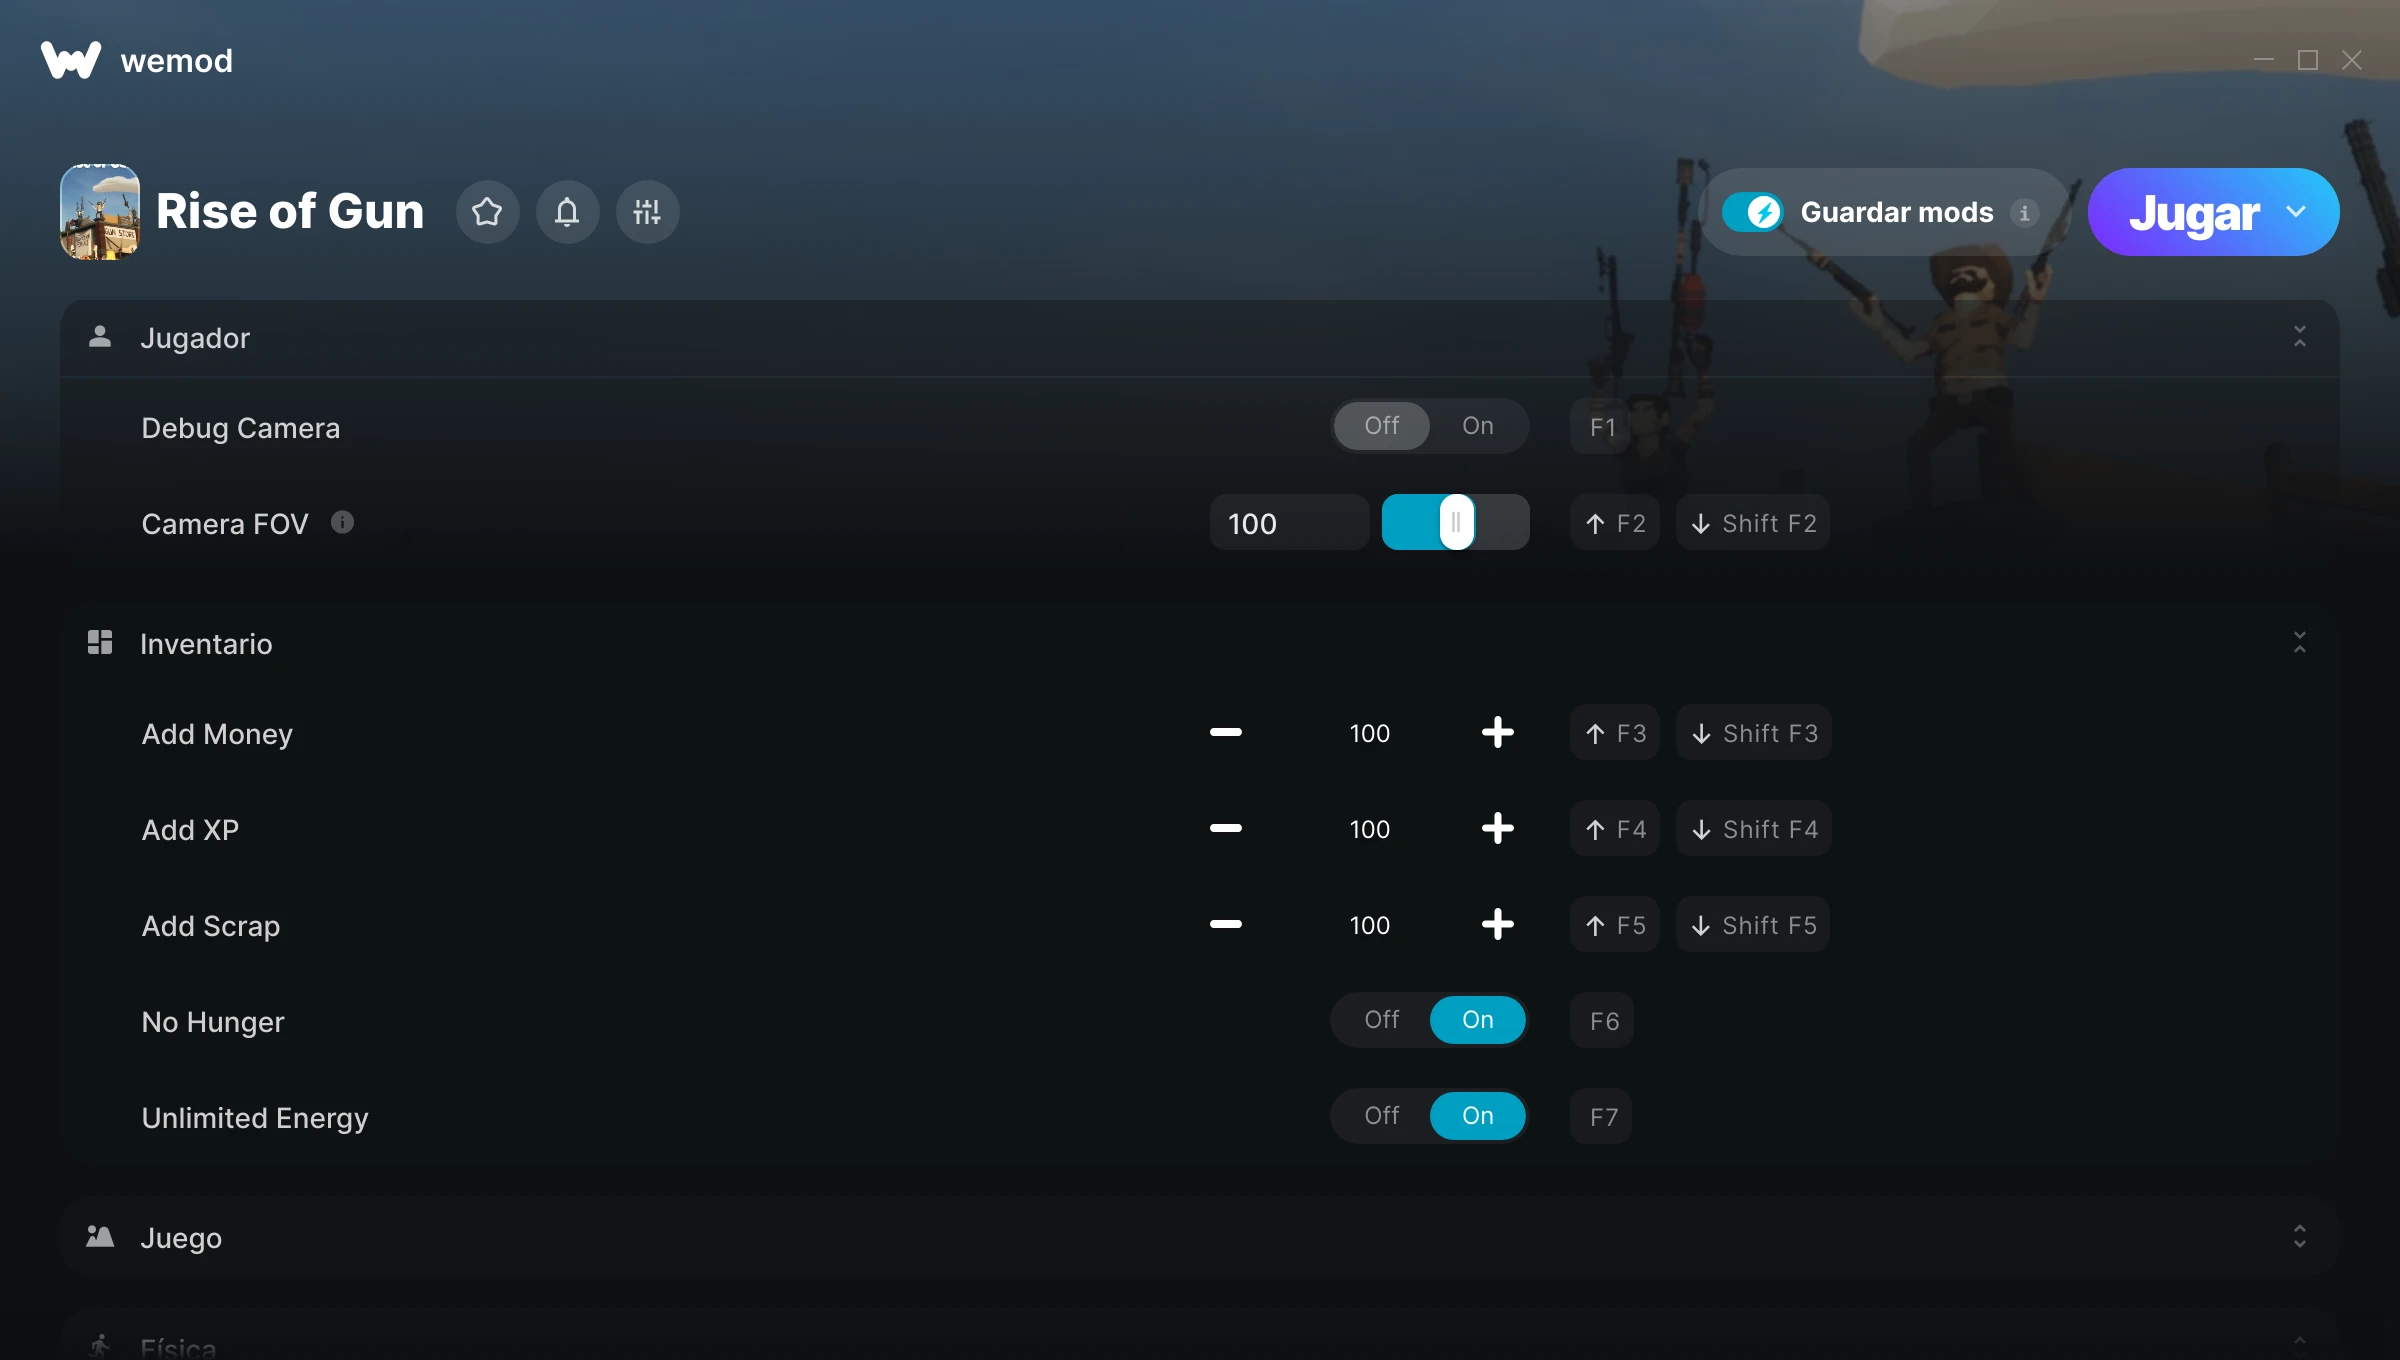Collapse the Jugador section
Image resolution: width=2400 pixels, height=1360 pixels.
click(x=2299, y=337)
